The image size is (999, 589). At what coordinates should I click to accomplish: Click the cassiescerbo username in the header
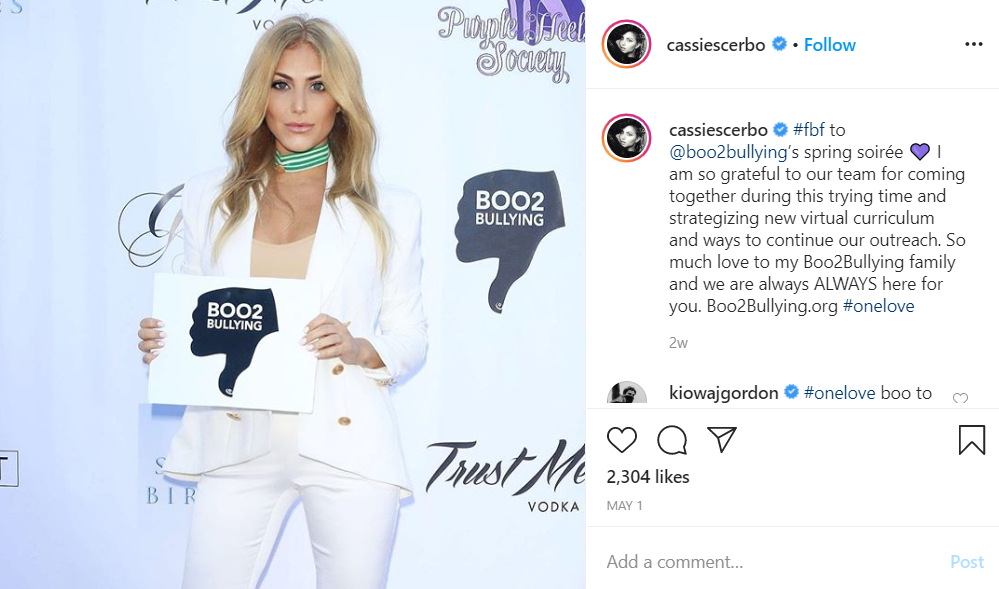point(715,45)
